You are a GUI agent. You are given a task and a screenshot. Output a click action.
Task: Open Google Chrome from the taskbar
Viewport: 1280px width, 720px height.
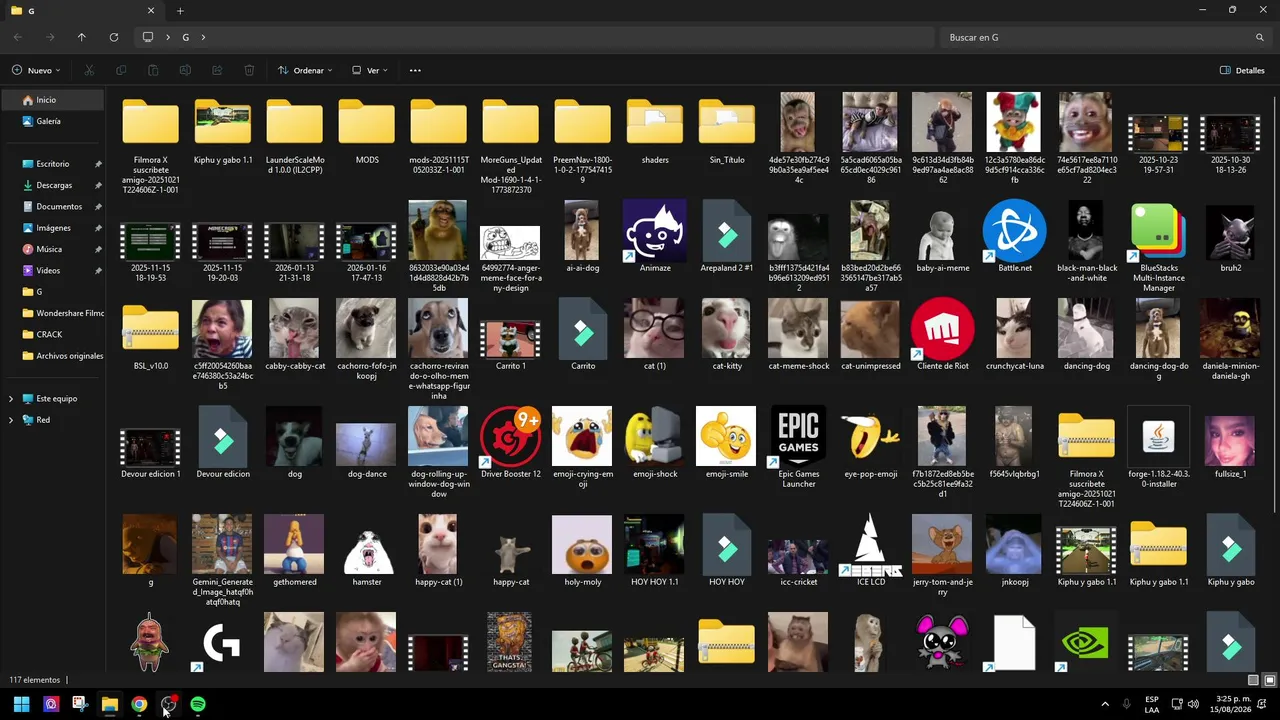pyautogui.click(x=139, y=704)
